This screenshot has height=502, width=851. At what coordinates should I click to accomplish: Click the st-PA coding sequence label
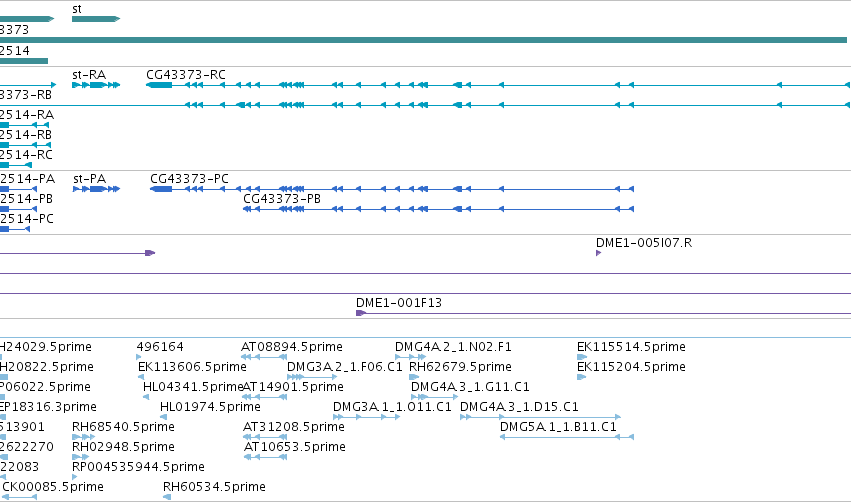pyautogui.click(x=90, y=179)
